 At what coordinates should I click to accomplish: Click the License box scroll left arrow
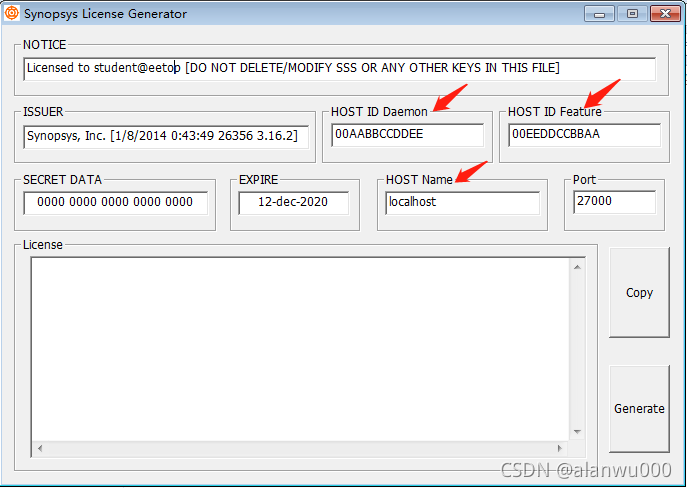click(40, 449)
